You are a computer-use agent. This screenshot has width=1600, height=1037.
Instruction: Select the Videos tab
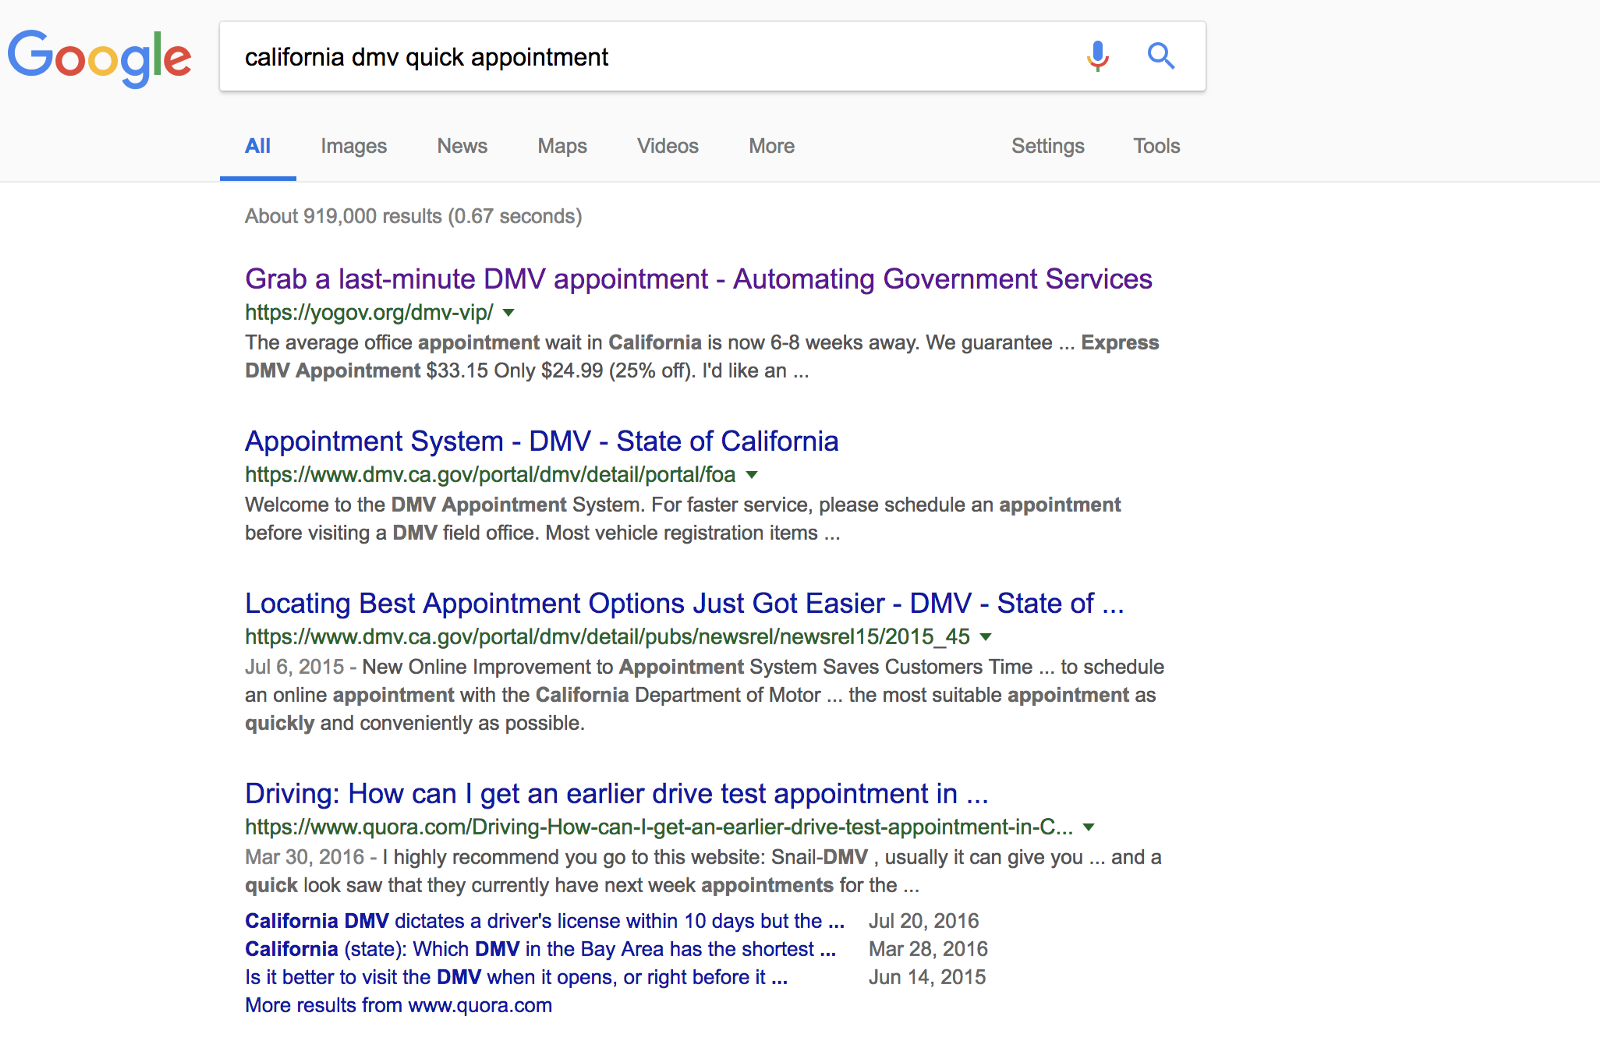tap(668, 146)
